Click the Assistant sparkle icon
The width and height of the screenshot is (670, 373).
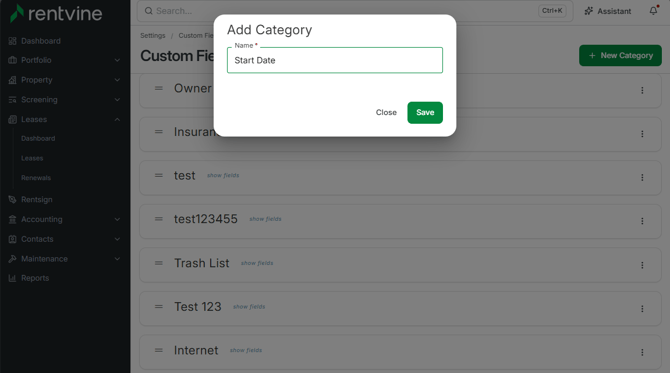click(589, 11)
